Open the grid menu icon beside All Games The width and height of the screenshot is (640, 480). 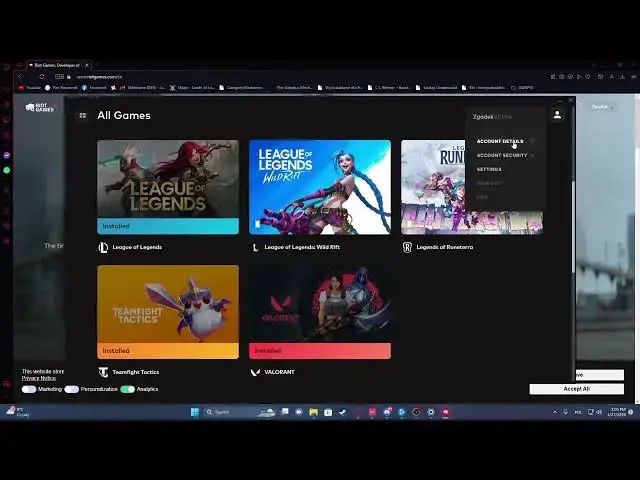click(x=83, y=115)
